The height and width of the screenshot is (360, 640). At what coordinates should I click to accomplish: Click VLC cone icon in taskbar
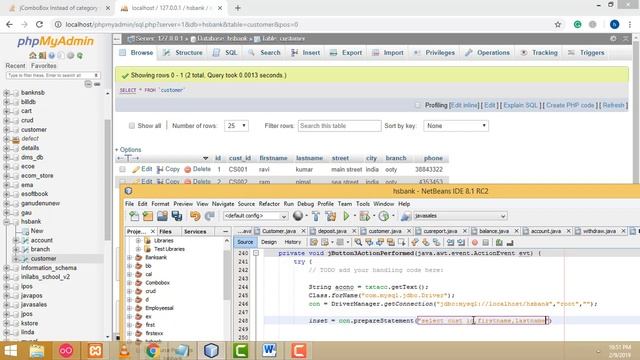(x=124, y=351)
